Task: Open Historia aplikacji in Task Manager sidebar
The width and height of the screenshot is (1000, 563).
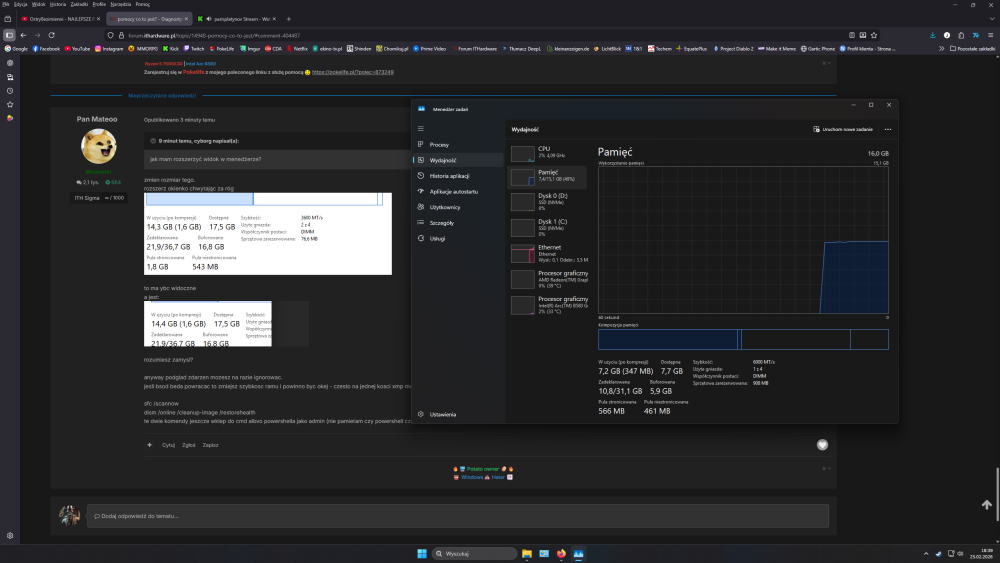Action: (449, 175)
